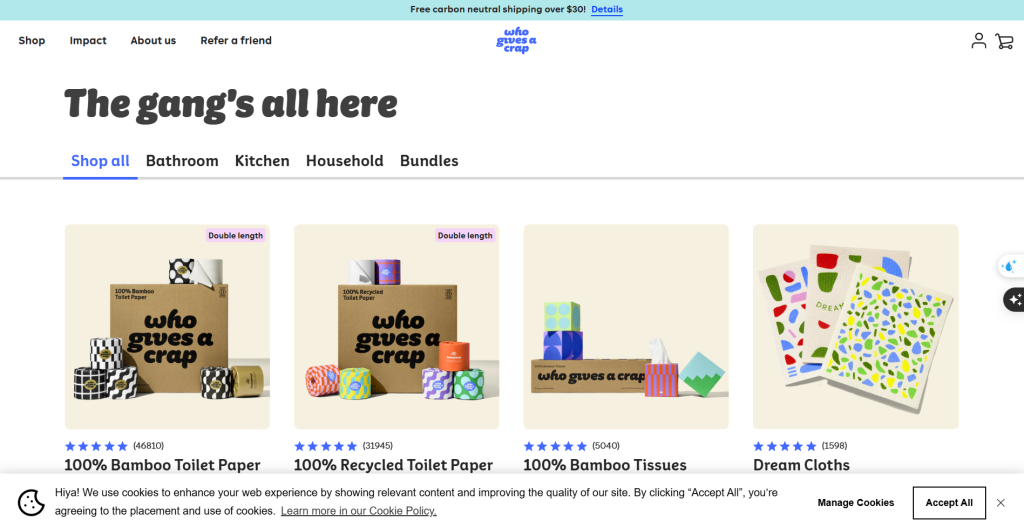Open the 100% Bamboo Toilet Paper image

167,327
